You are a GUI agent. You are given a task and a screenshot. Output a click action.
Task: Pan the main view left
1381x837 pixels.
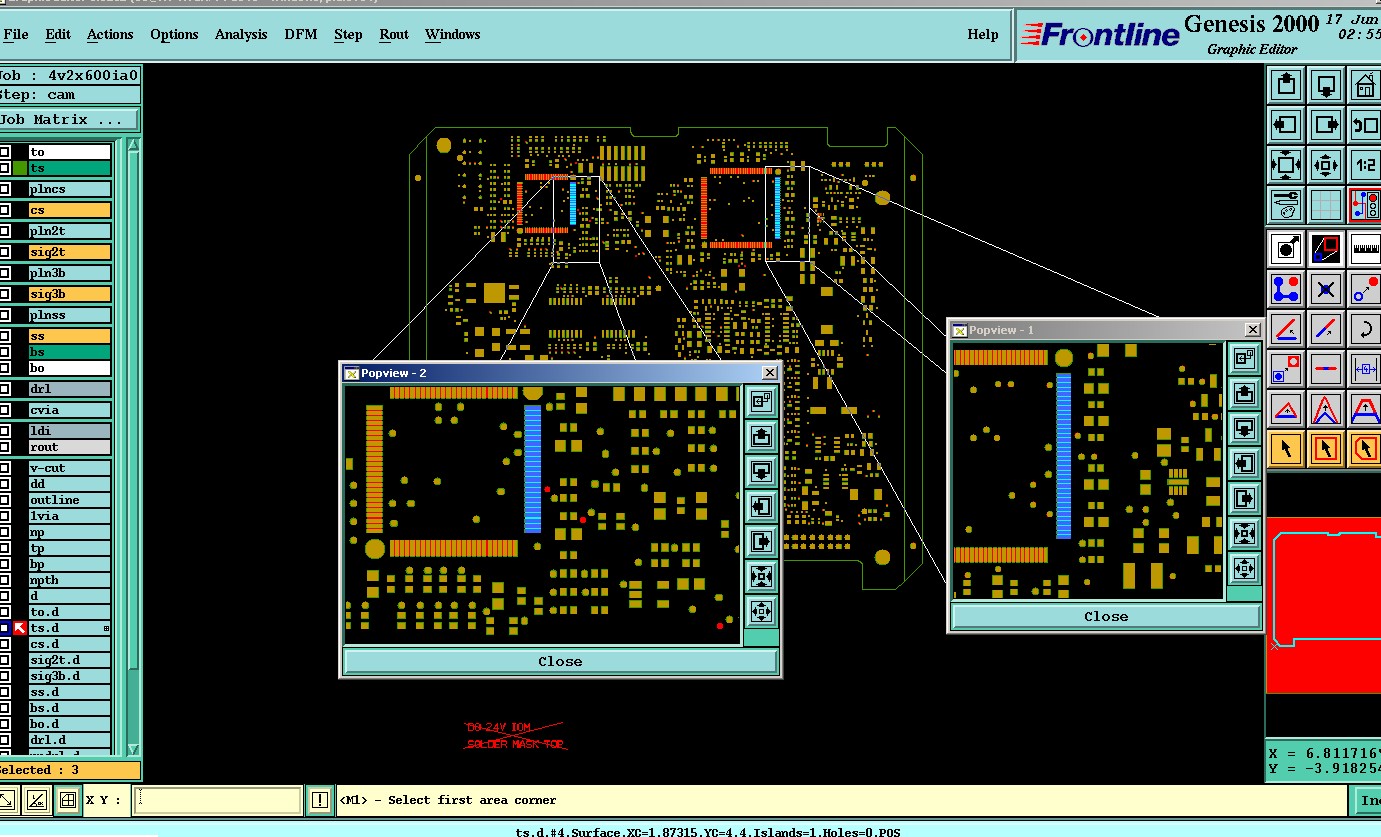point(1286,125)
